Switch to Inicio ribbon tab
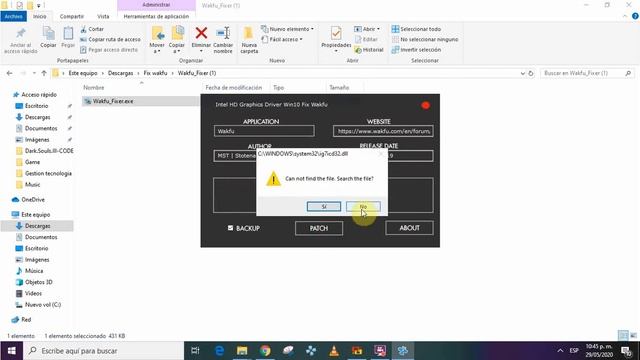The image size is (640, 360). point(40,16)
